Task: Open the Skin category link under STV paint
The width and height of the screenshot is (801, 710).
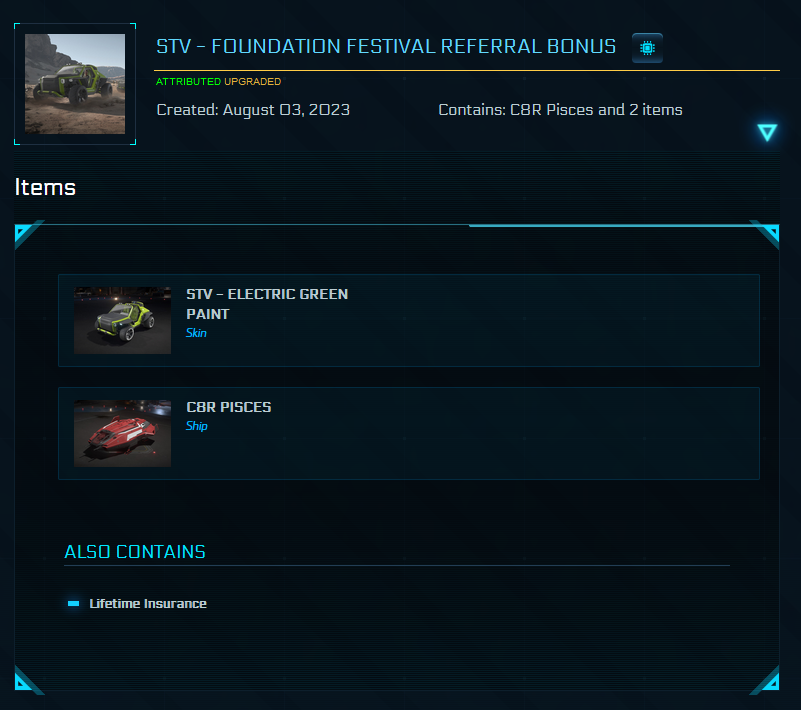Action: click(x=195, y=332)
